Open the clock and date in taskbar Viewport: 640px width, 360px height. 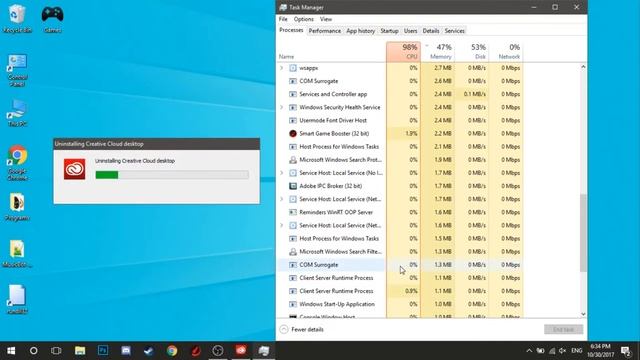pos(600,351)
